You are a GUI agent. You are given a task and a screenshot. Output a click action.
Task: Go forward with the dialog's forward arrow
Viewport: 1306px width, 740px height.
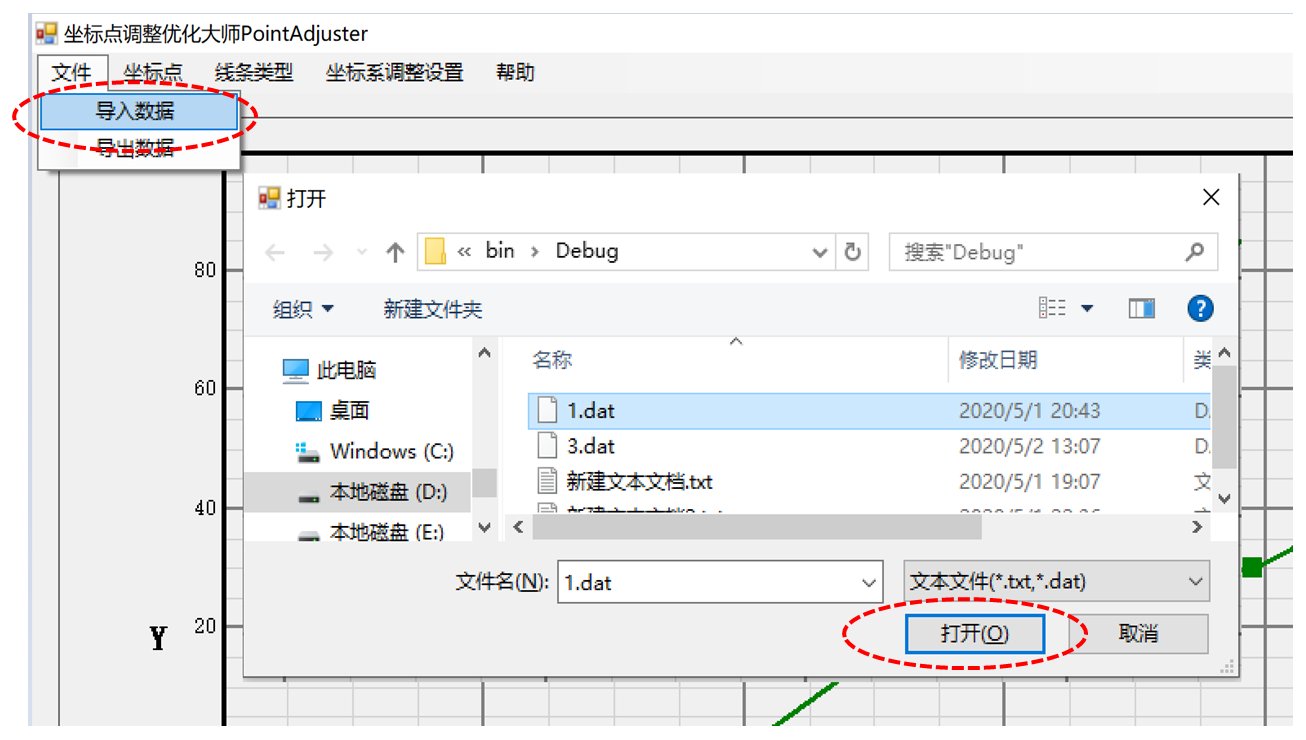[323, 253]
